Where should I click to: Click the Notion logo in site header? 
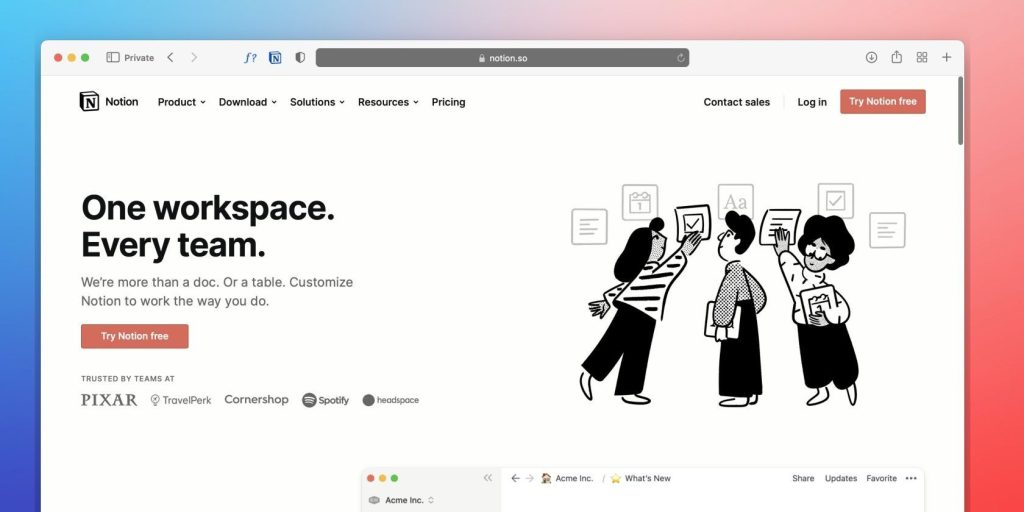coord(109,101)
